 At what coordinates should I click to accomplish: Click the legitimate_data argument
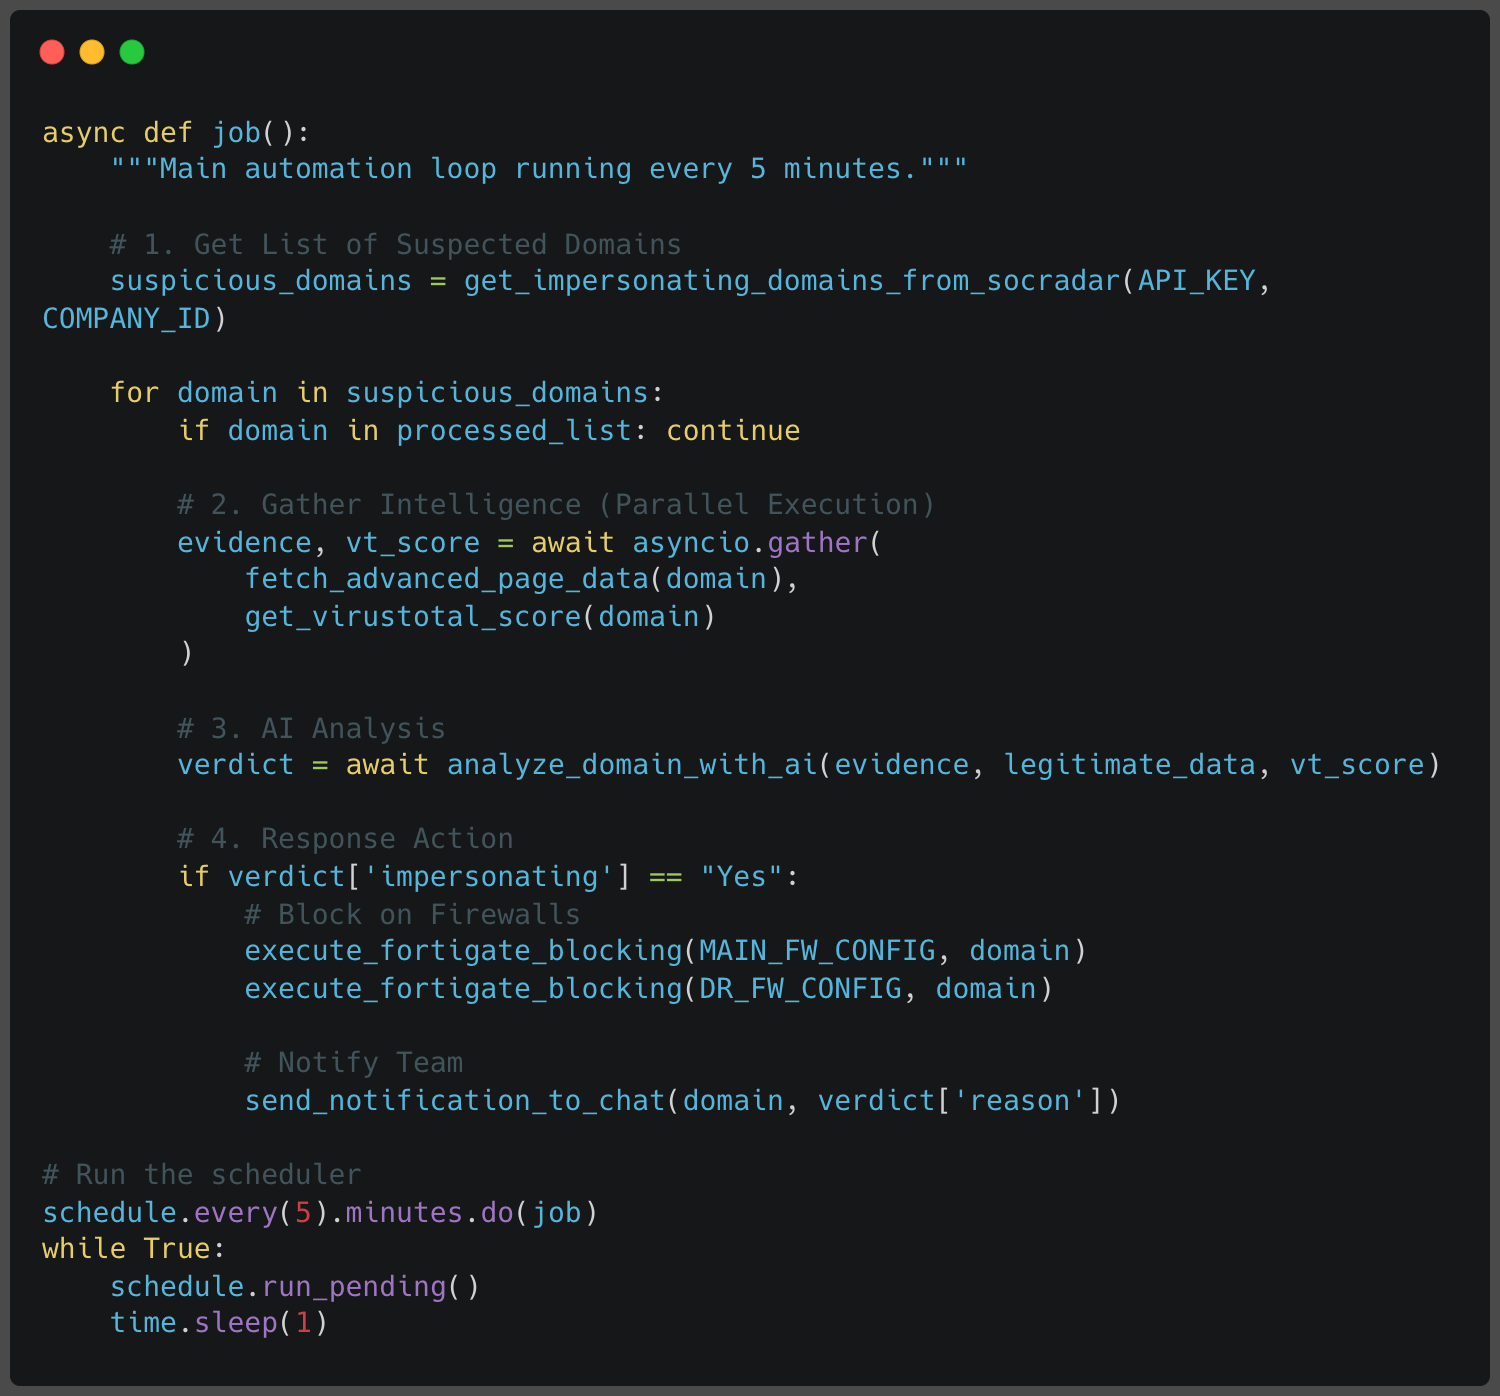[1129, 765]
